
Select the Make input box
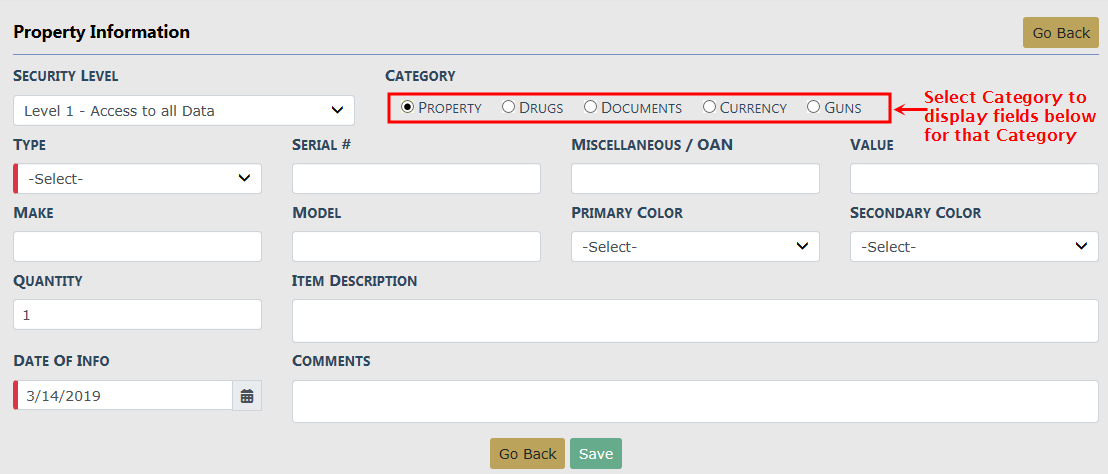(x=137, y=247)
